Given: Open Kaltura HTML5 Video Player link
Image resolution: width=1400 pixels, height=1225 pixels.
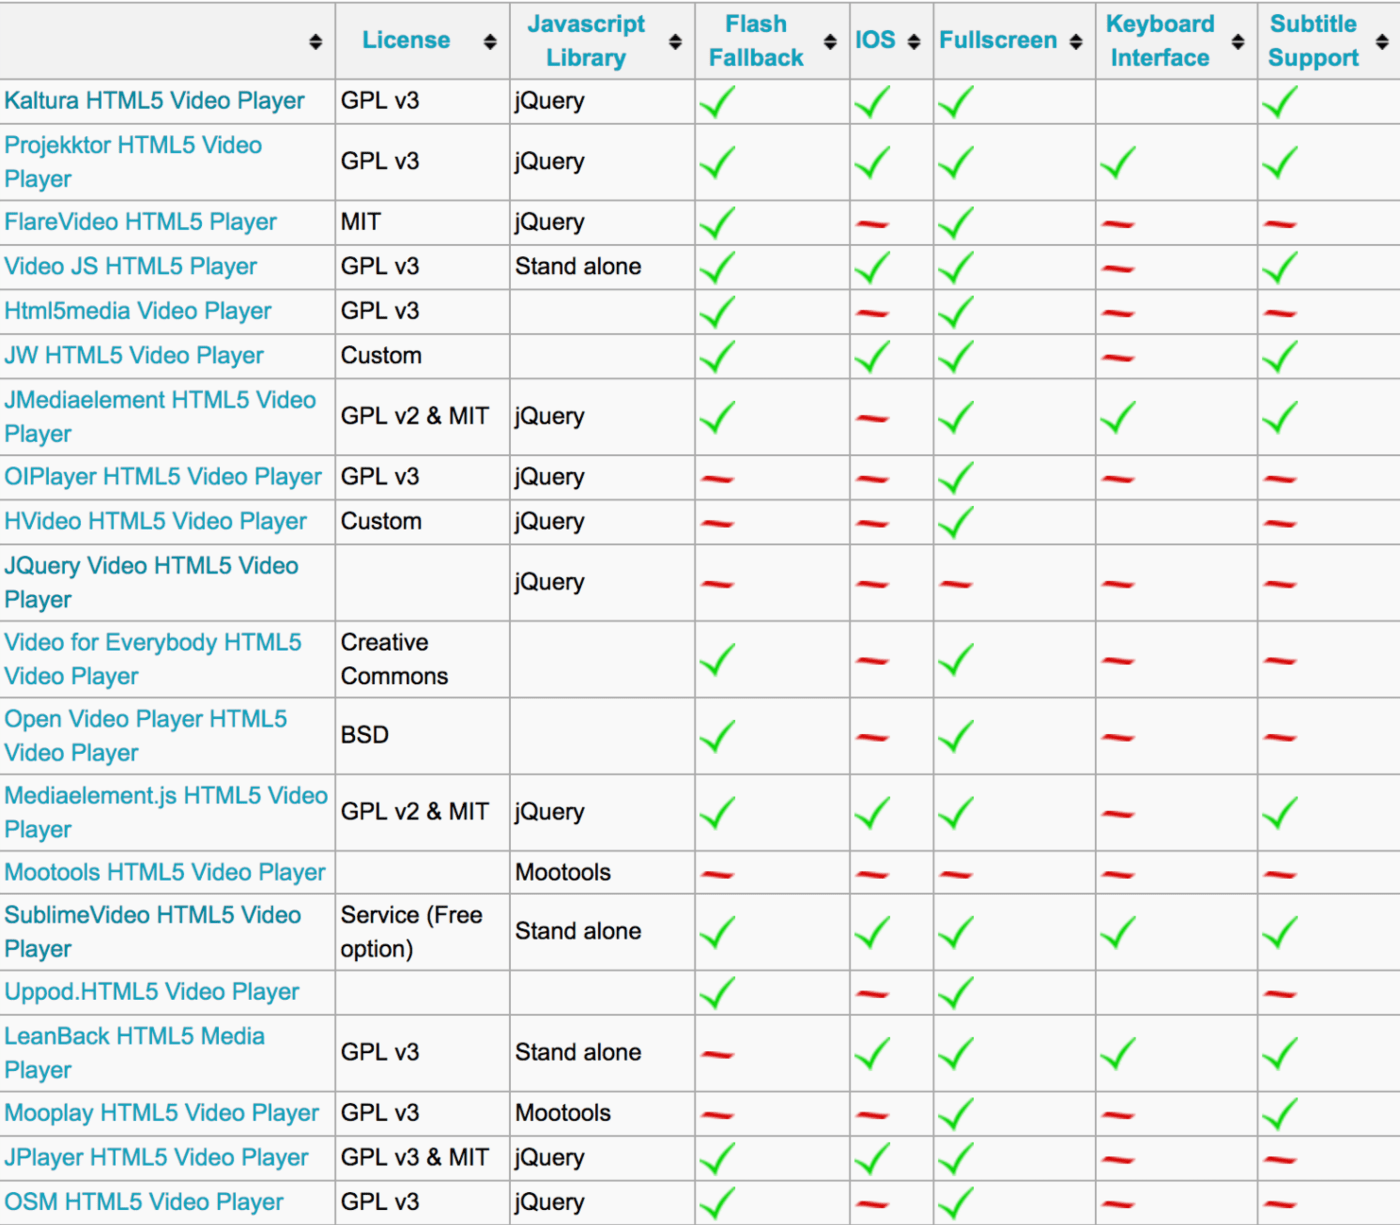Looking at the screenshot, I should coord(155,101).
